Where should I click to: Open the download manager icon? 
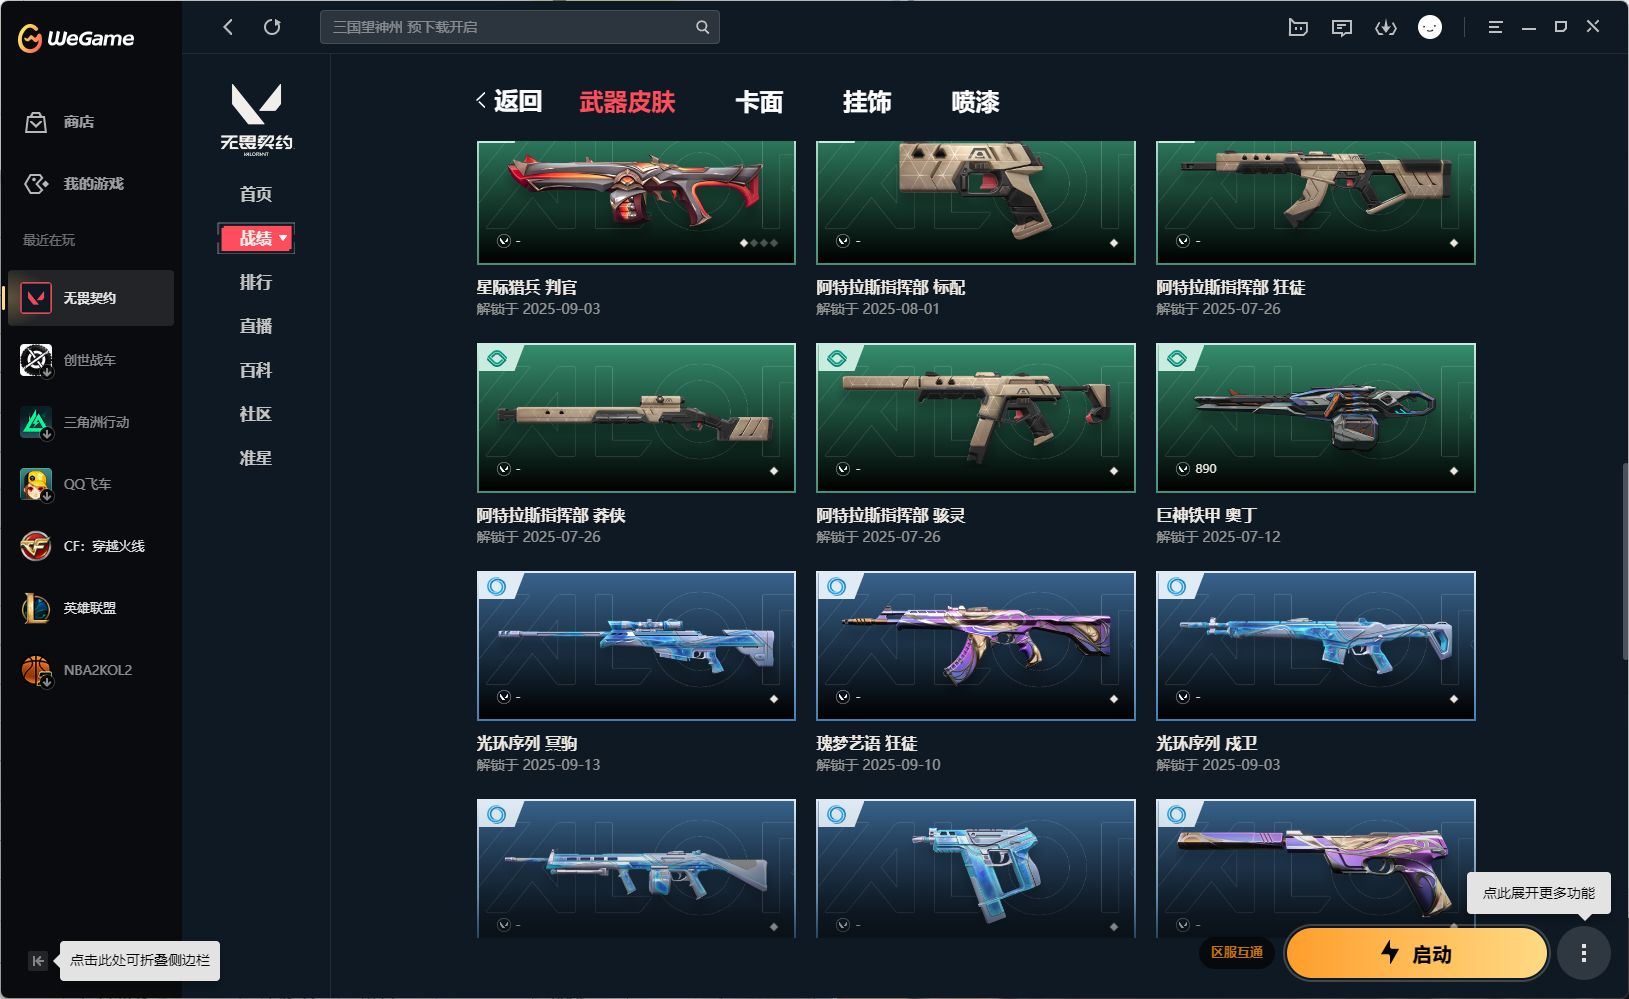[x=1385, y=28]
